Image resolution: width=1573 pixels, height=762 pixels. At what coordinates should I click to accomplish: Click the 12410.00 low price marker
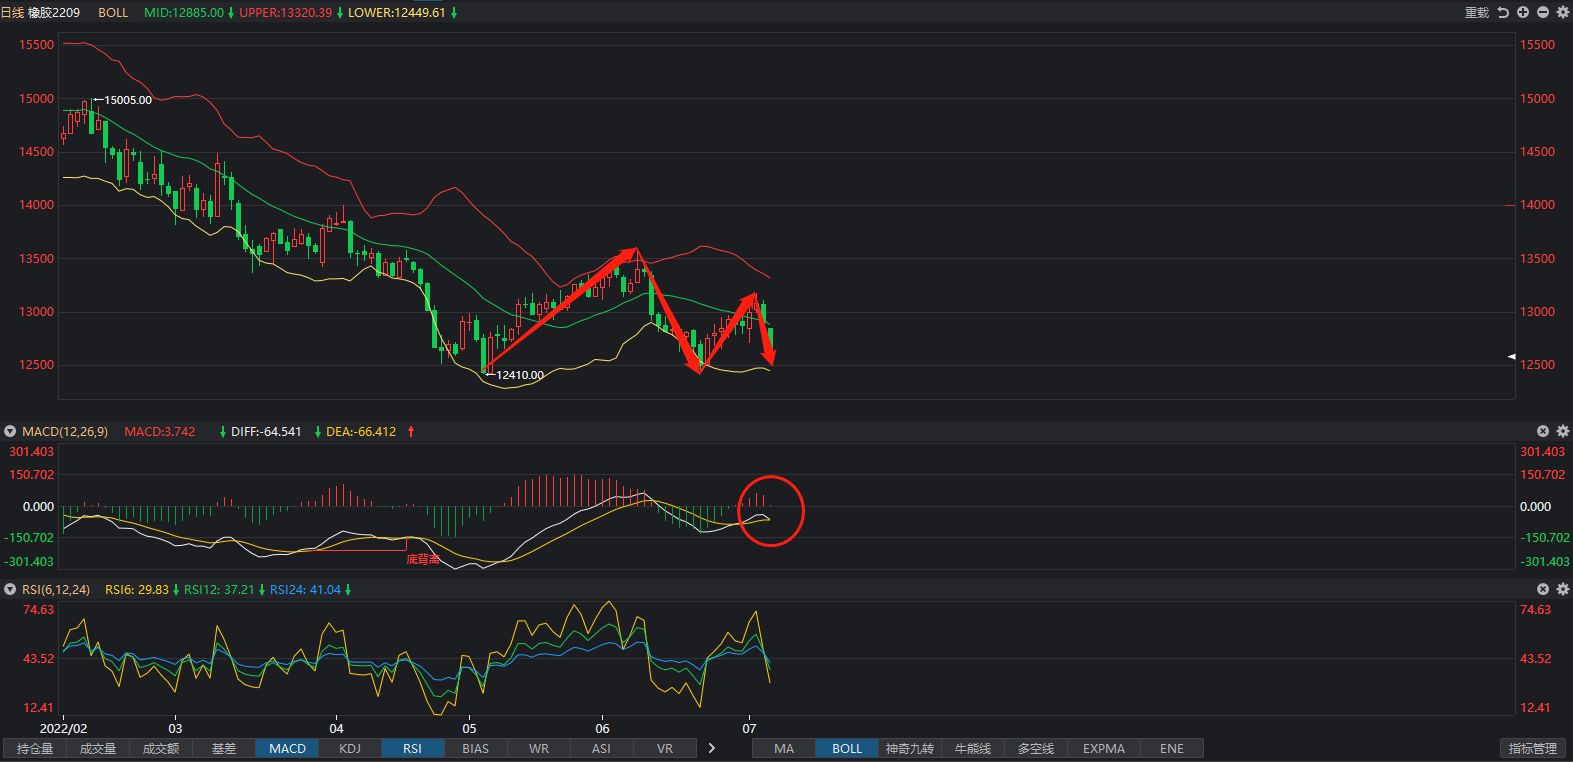pos(520,375)
